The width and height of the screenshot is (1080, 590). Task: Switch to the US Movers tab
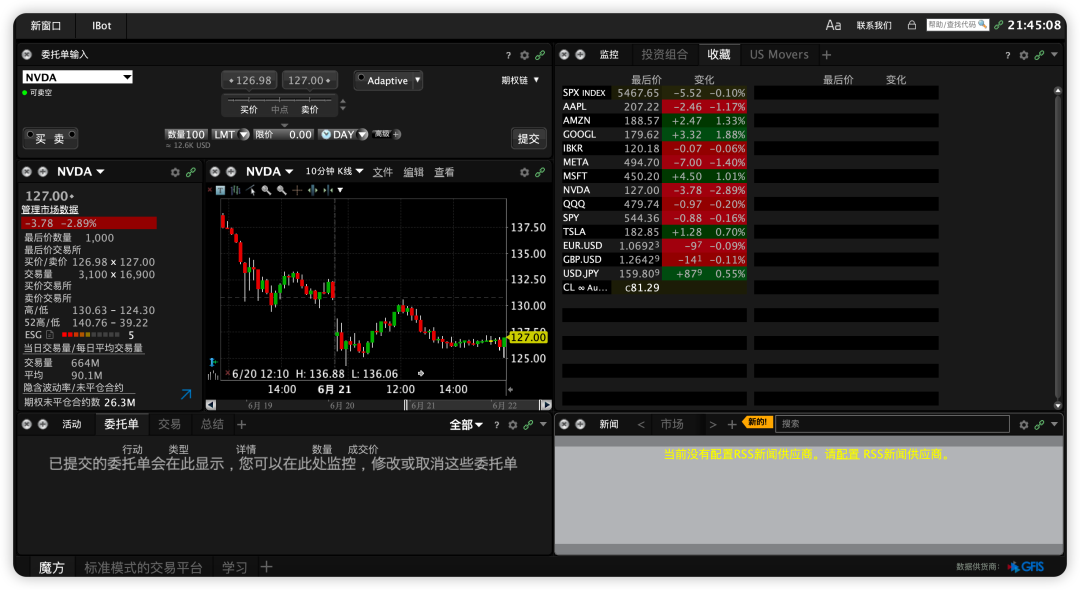(779, 54)
